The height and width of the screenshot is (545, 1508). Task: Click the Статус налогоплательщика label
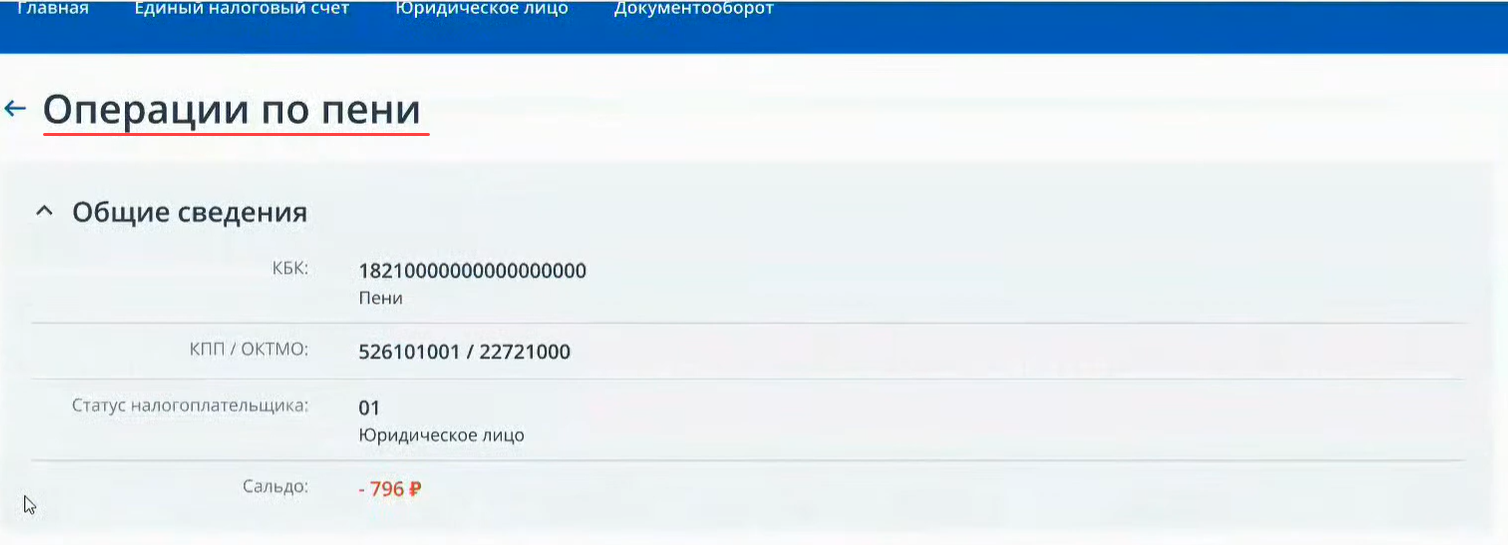click(190, 405)
